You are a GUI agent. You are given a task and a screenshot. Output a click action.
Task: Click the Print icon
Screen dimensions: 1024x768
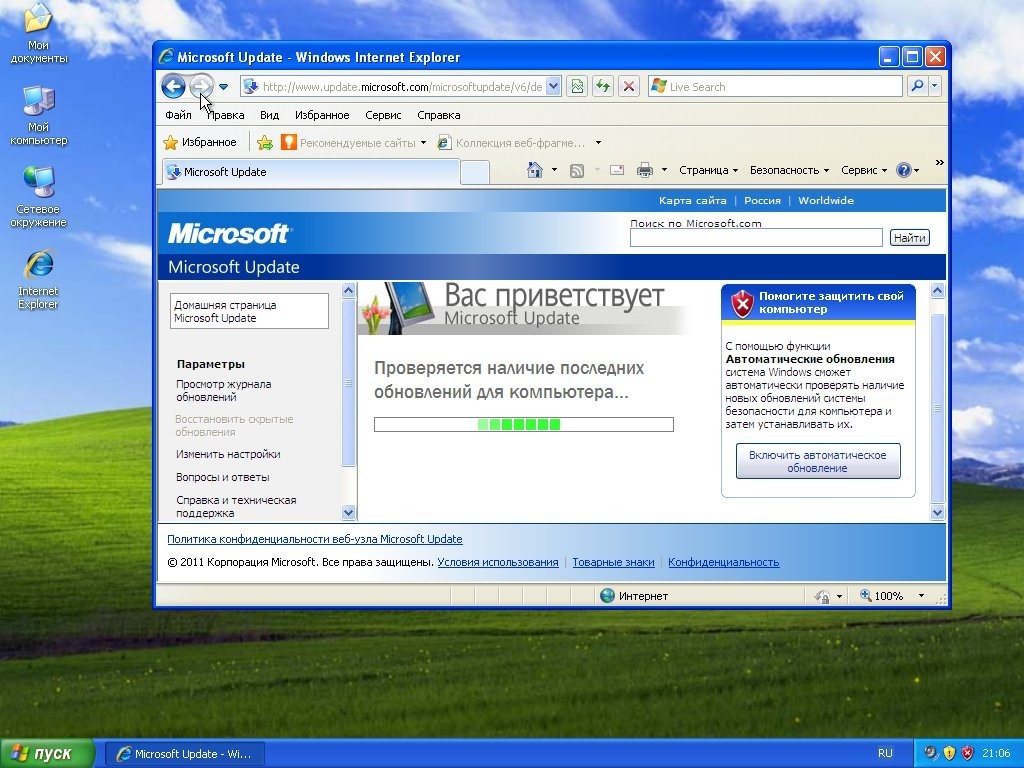click(645, 170)
